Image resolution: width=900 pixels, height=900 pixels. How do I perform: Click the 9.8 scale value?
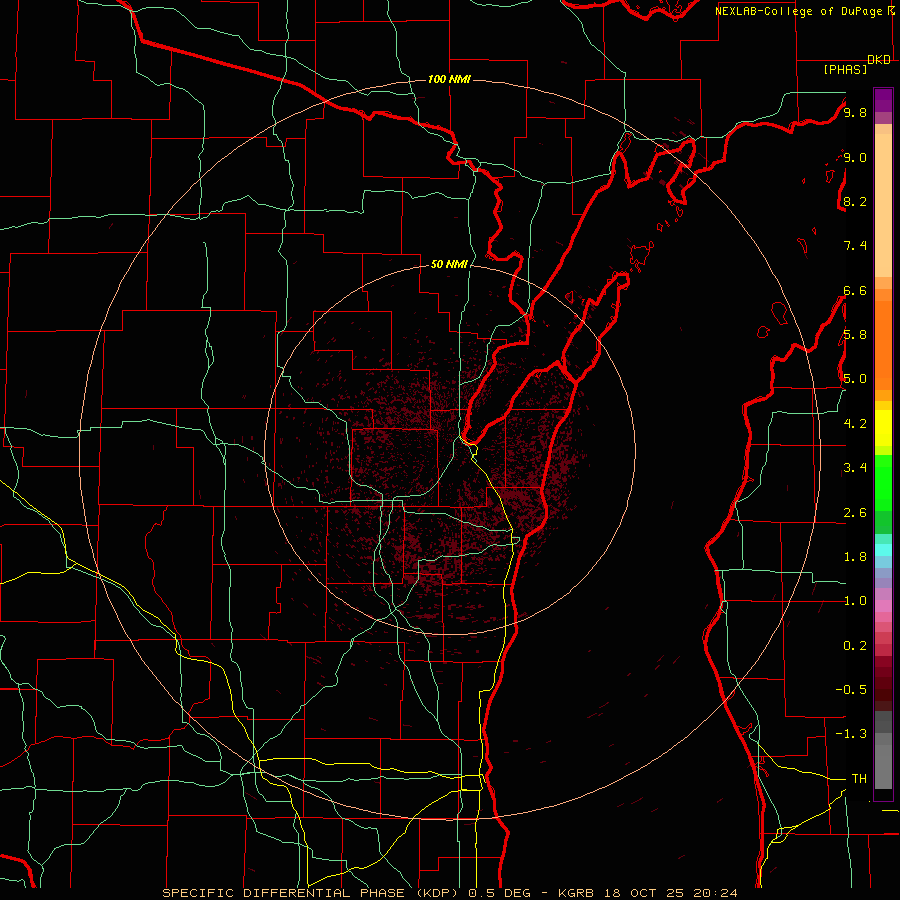[855, 112]
